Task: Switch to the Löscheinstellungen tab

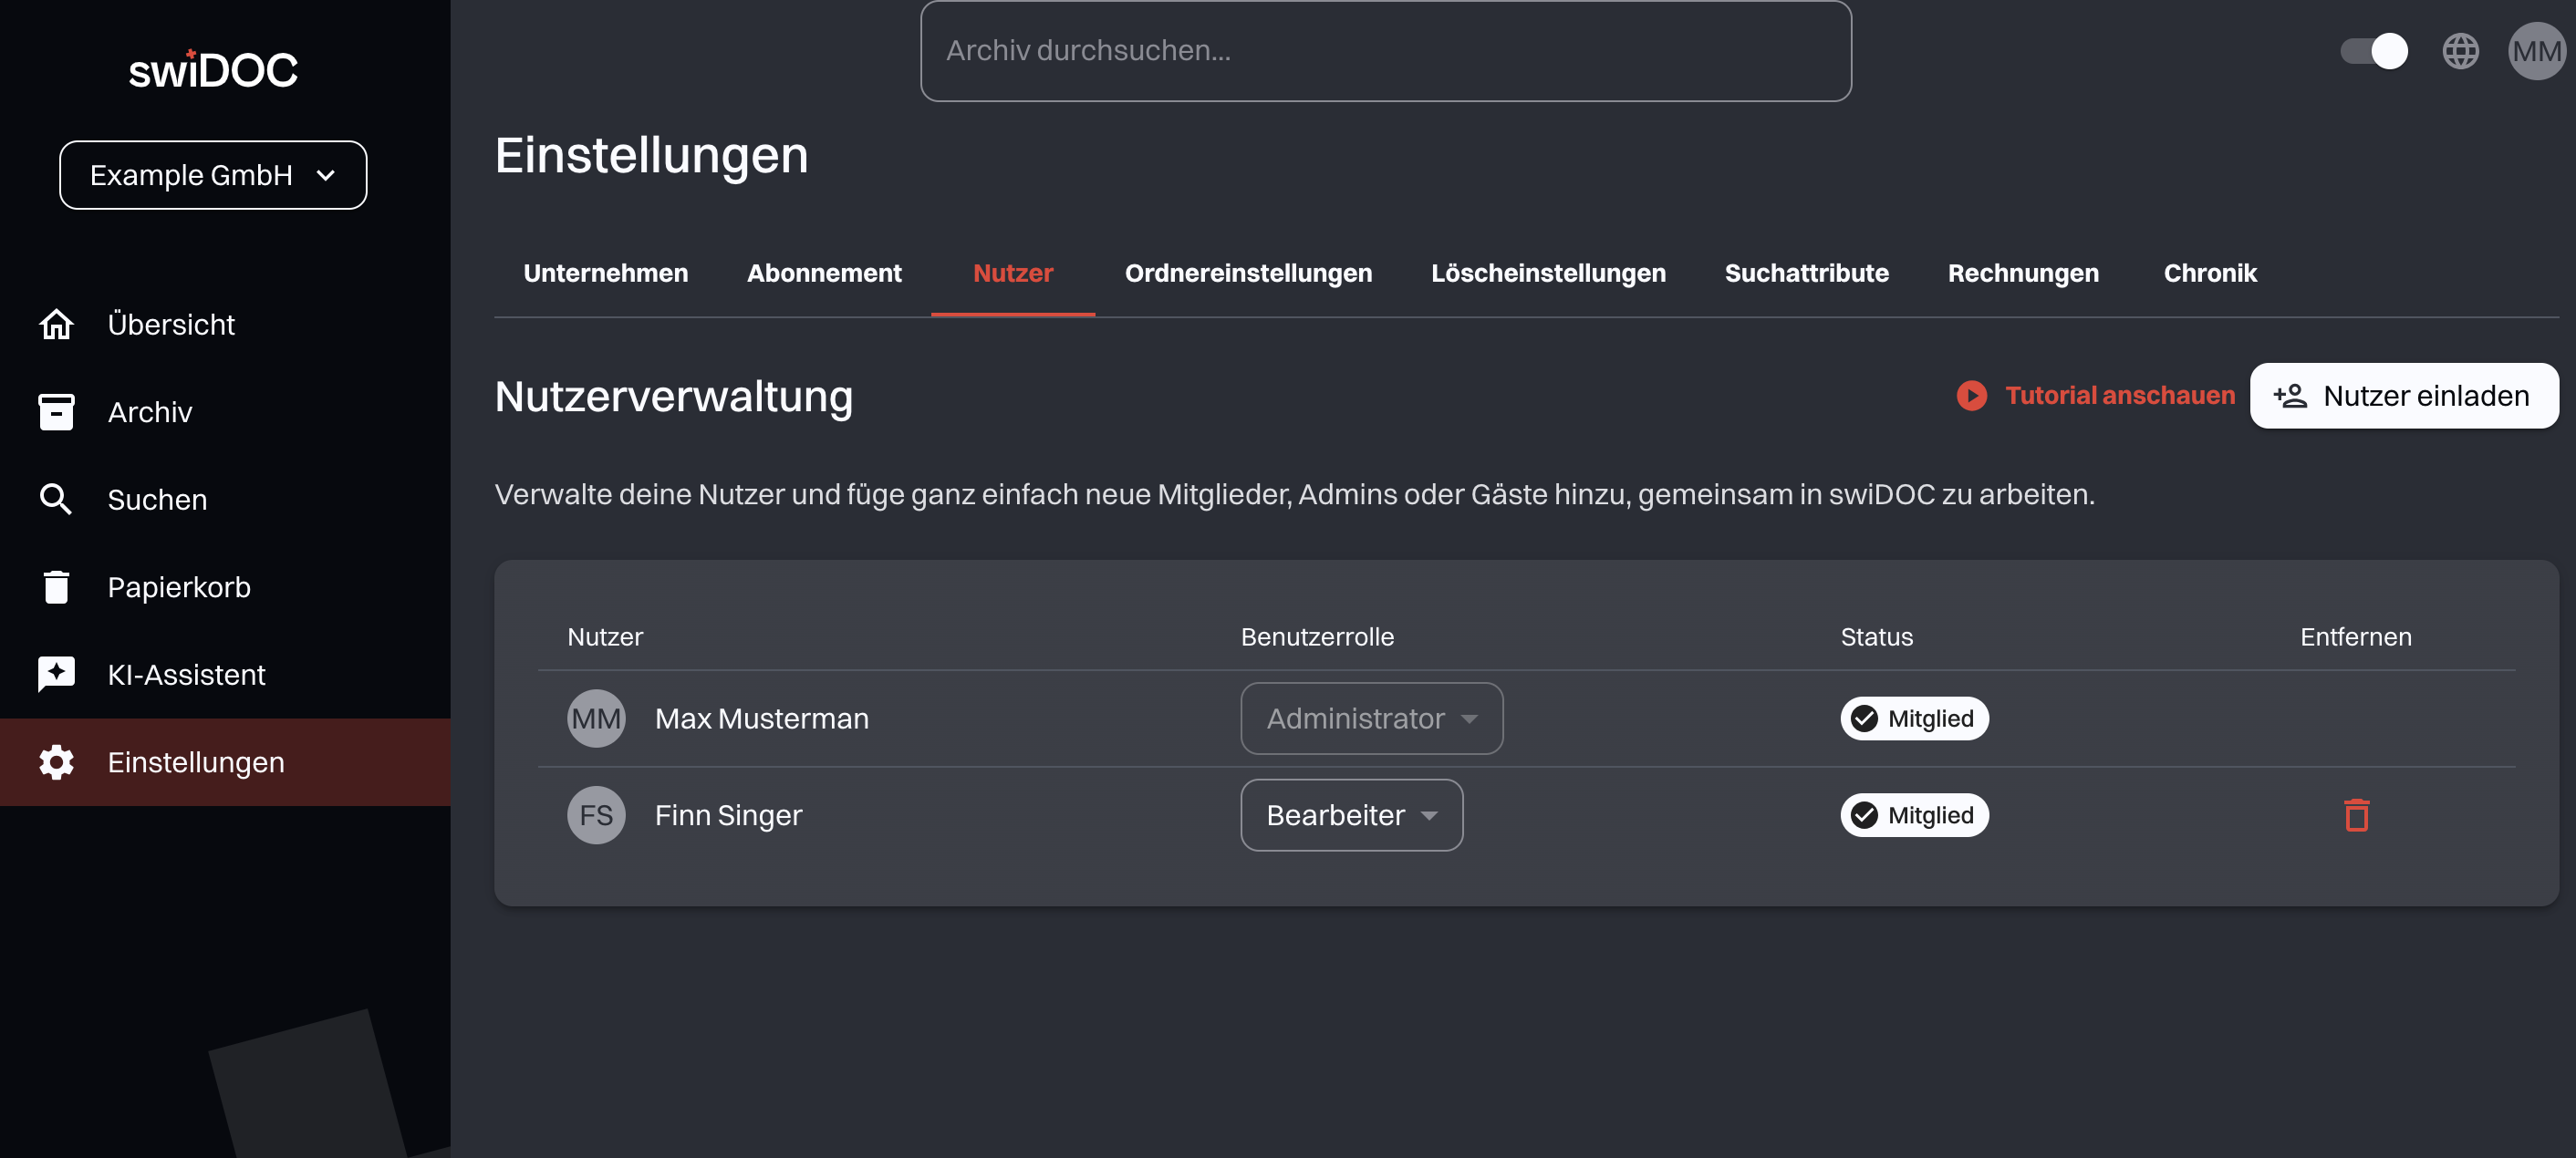Action: coord(1547,273)
